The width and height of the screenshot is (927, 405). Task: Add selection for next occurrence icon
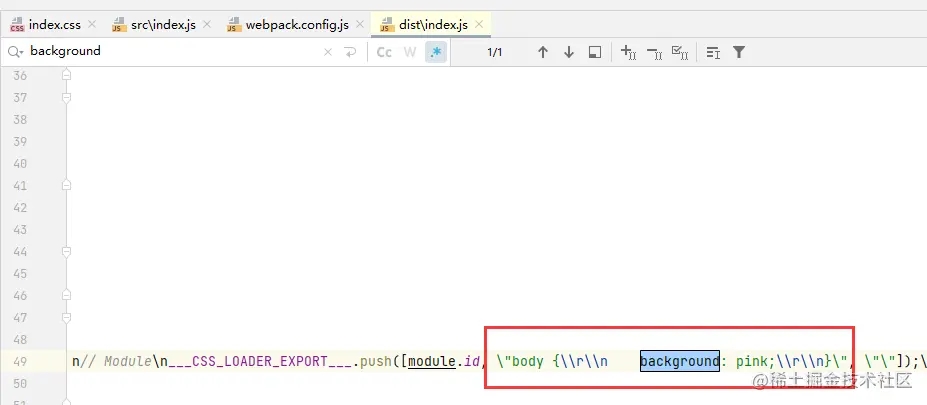628,52
